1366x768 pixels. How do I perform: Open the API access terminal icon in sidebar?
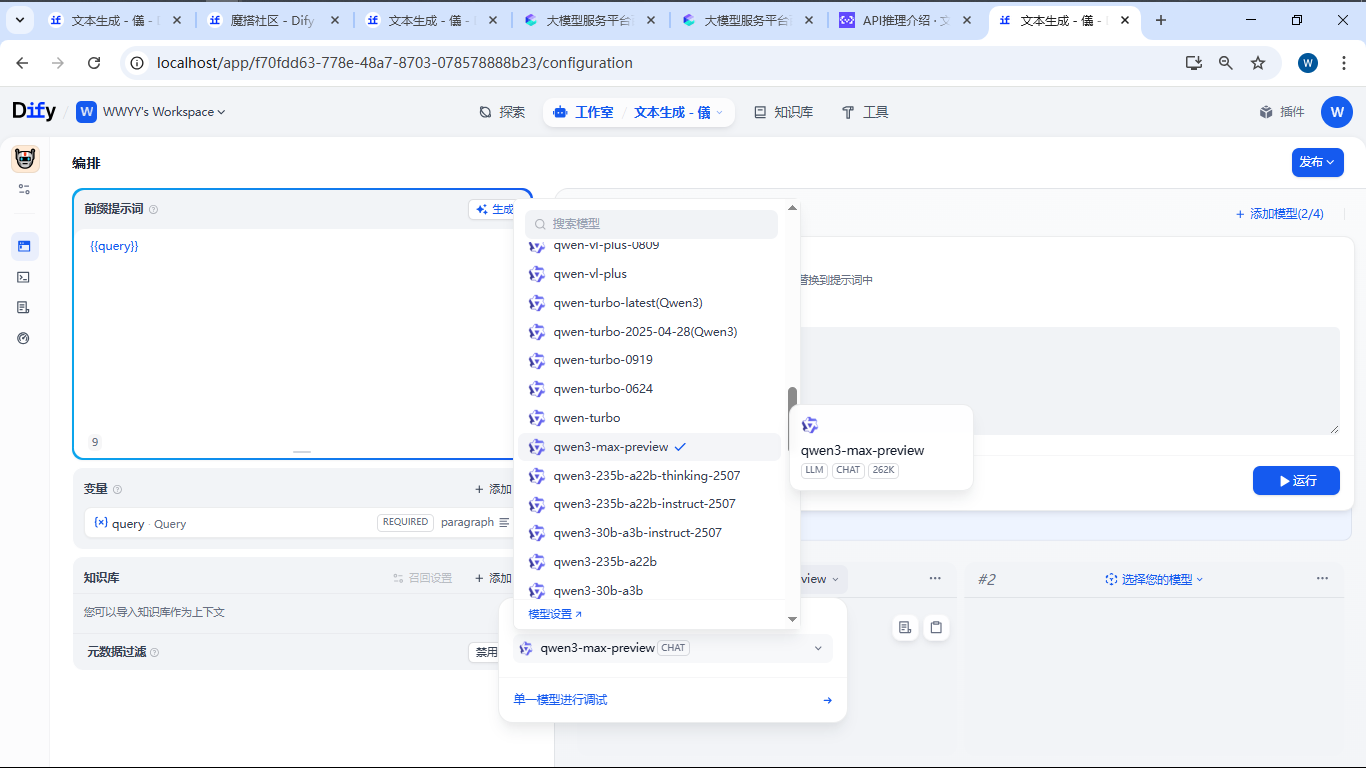pyautogui.click(x=24, y=277)
